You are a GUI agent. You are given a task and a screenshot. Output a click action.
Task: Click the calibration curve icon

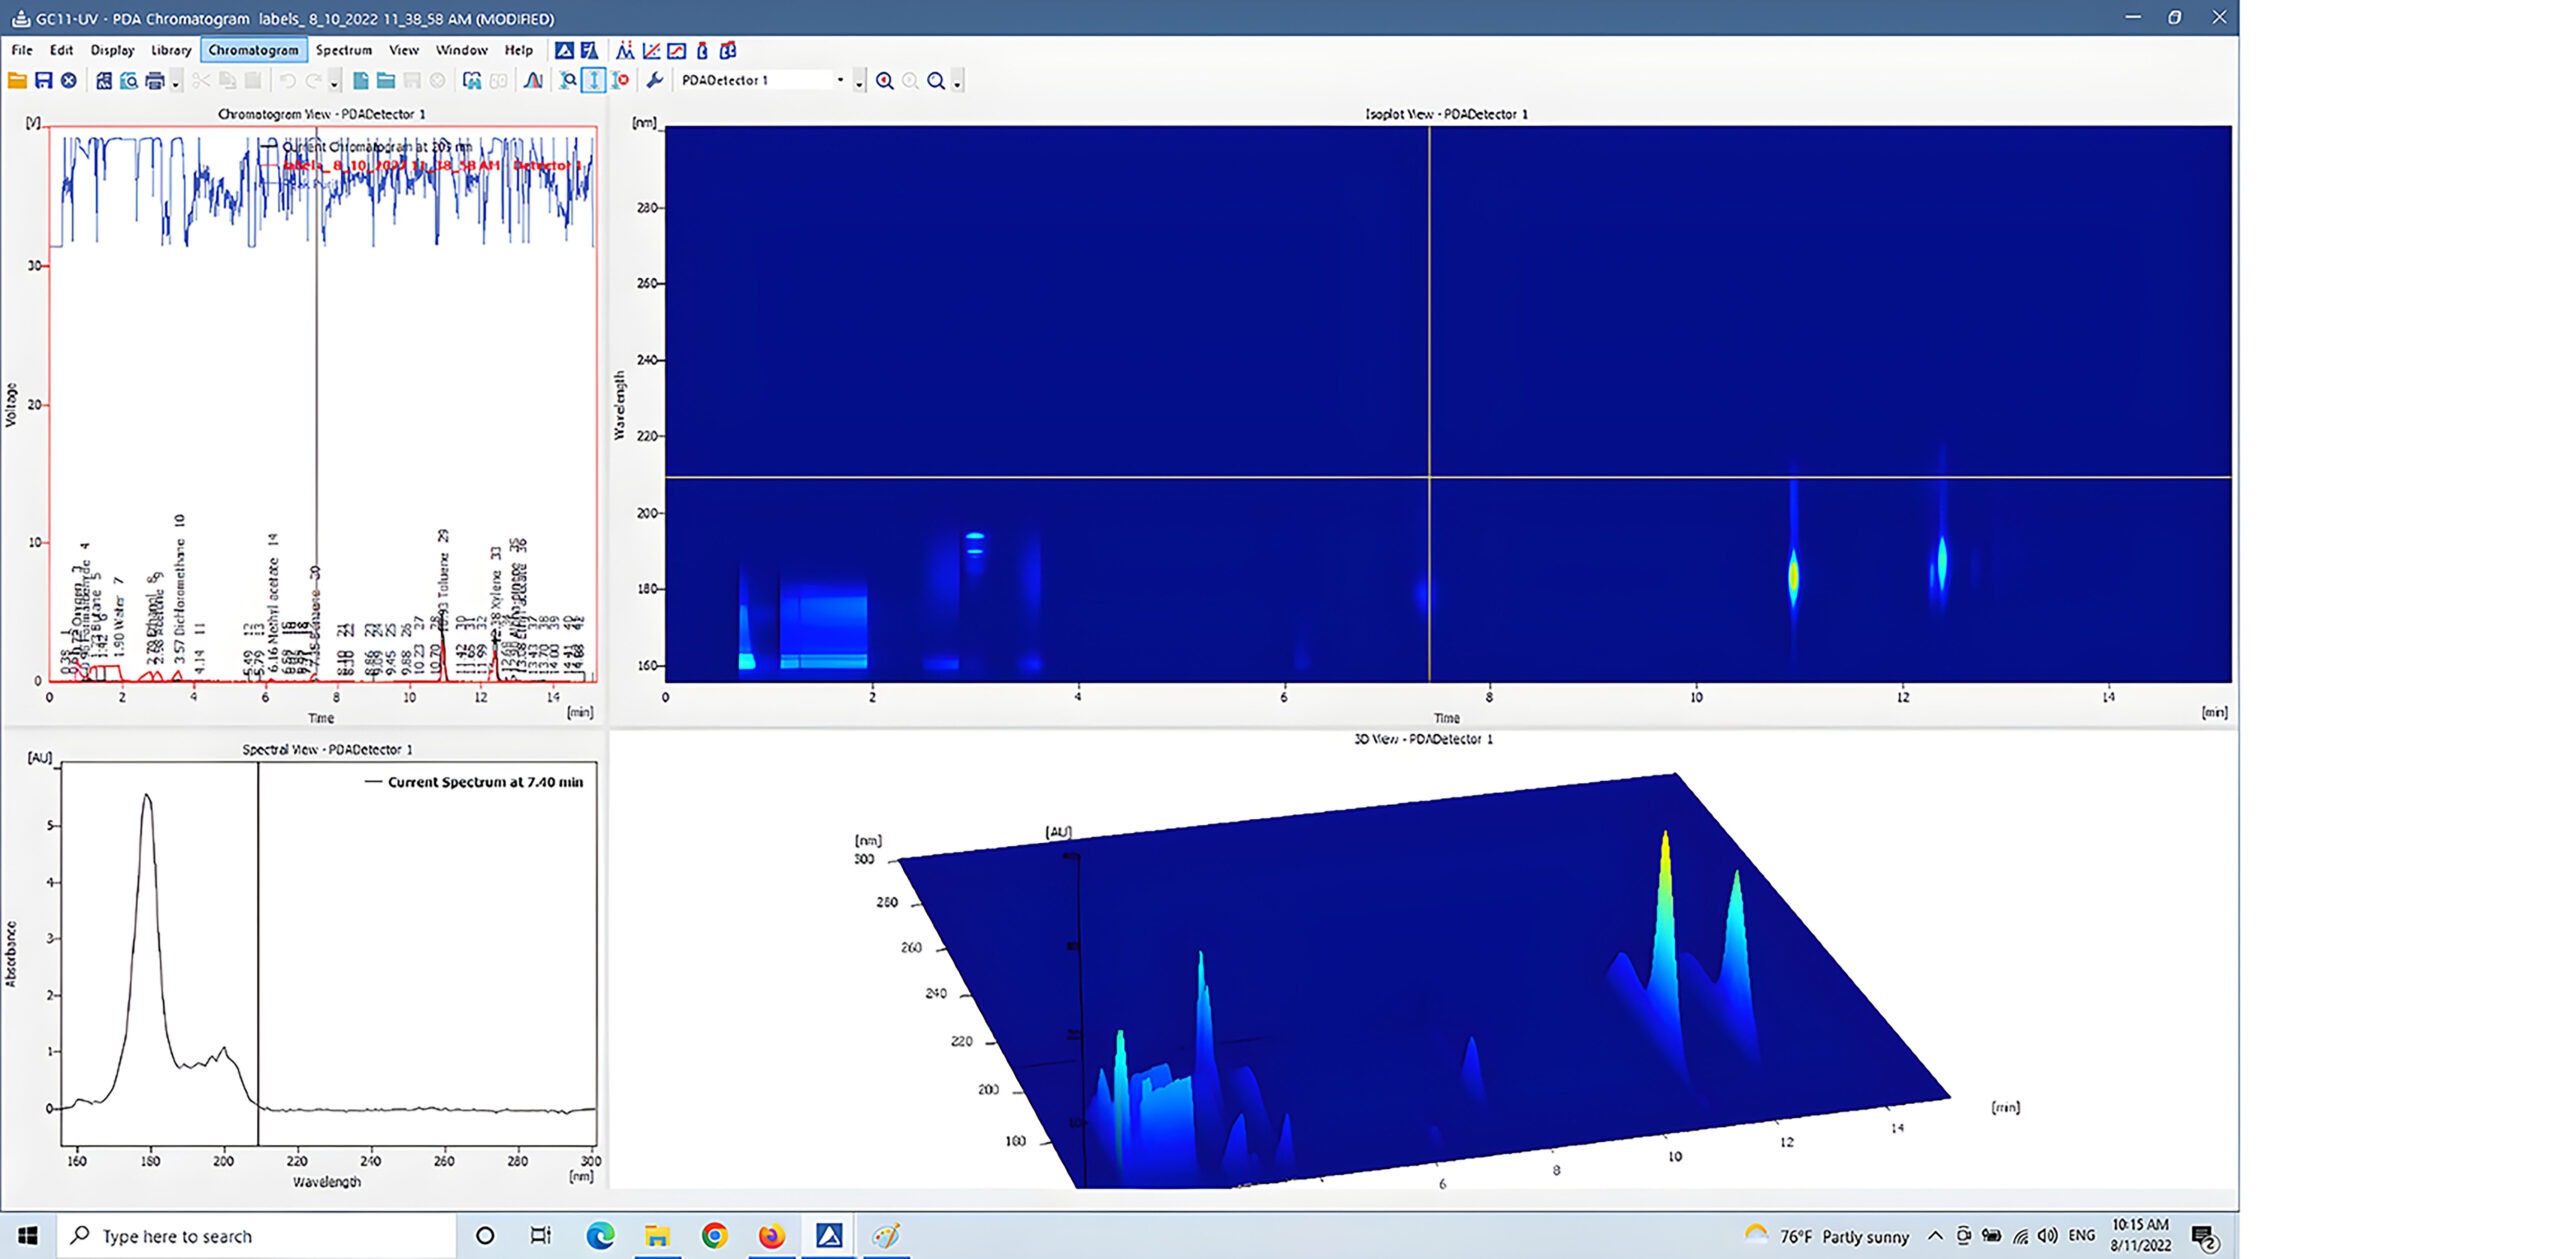pyautogui.click(x=651, y=50)
